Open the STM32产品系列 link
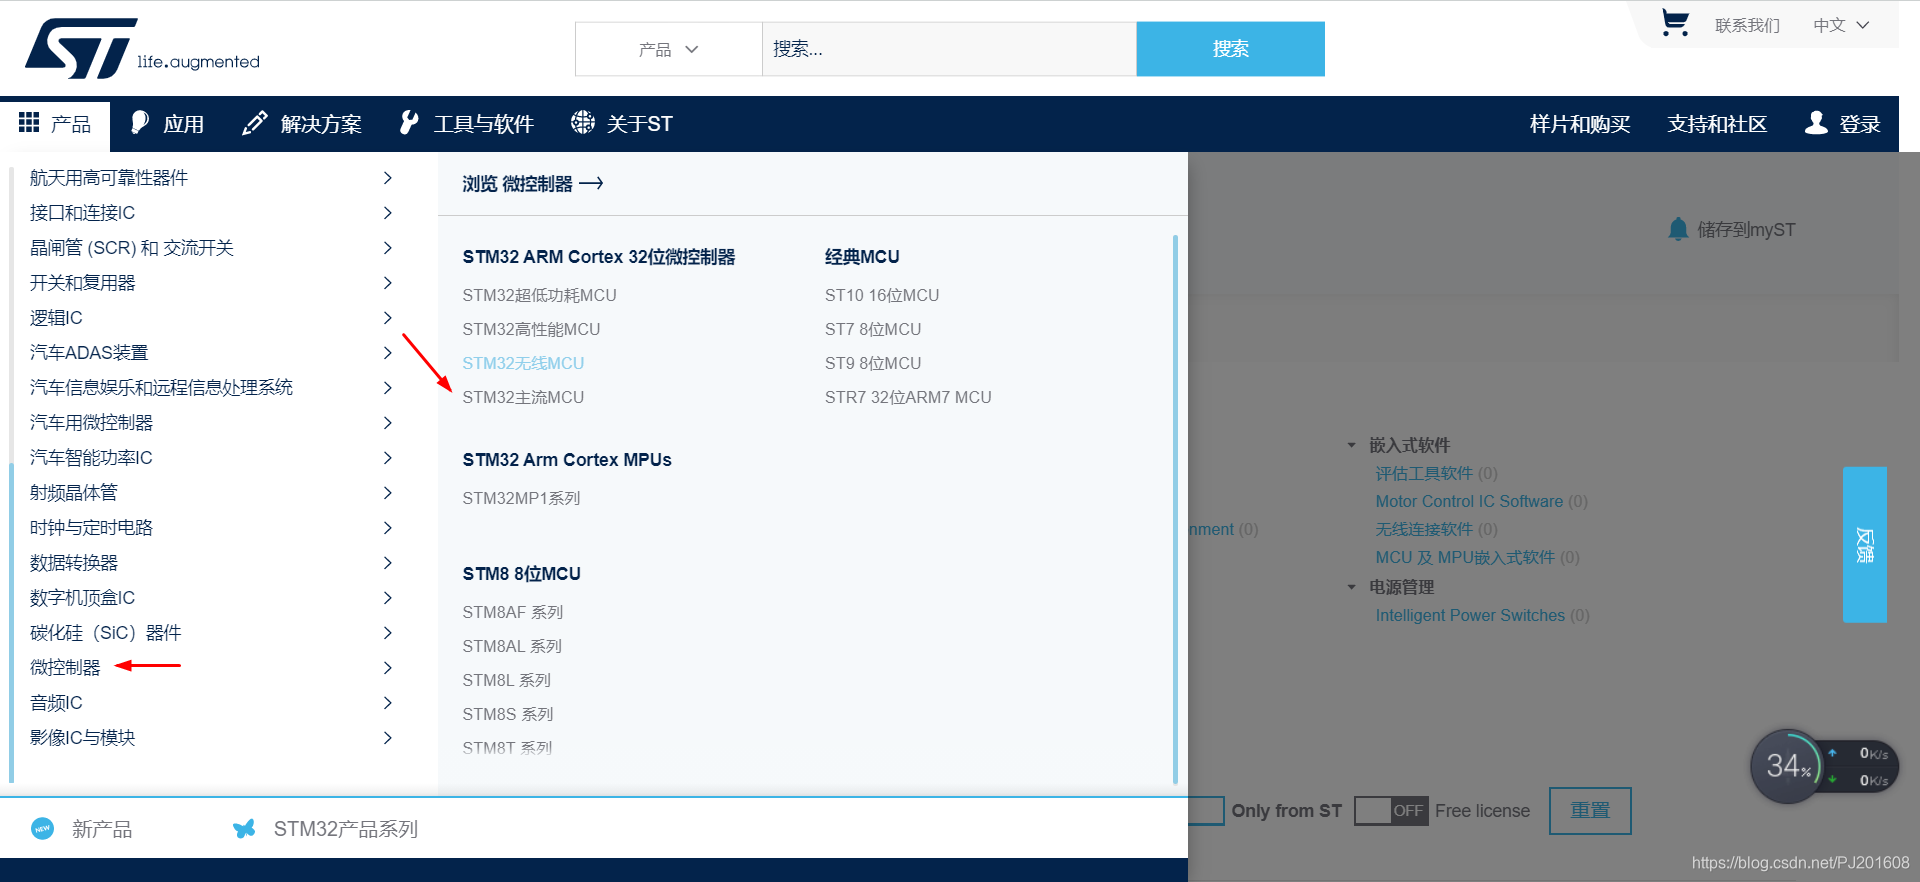The height and width of the screenshot is (882, 1920). [346, 829]
